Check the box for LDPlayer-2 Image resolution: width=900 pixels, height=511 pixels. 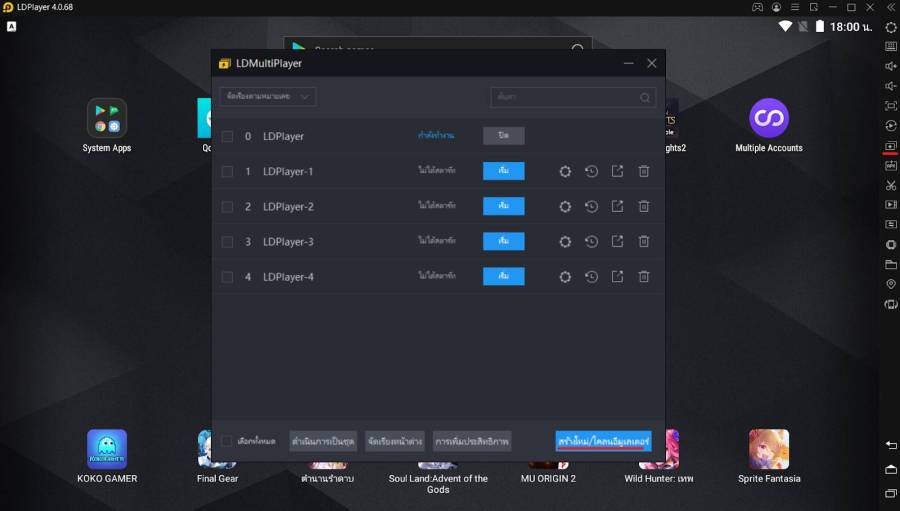[x=227, y=207]
